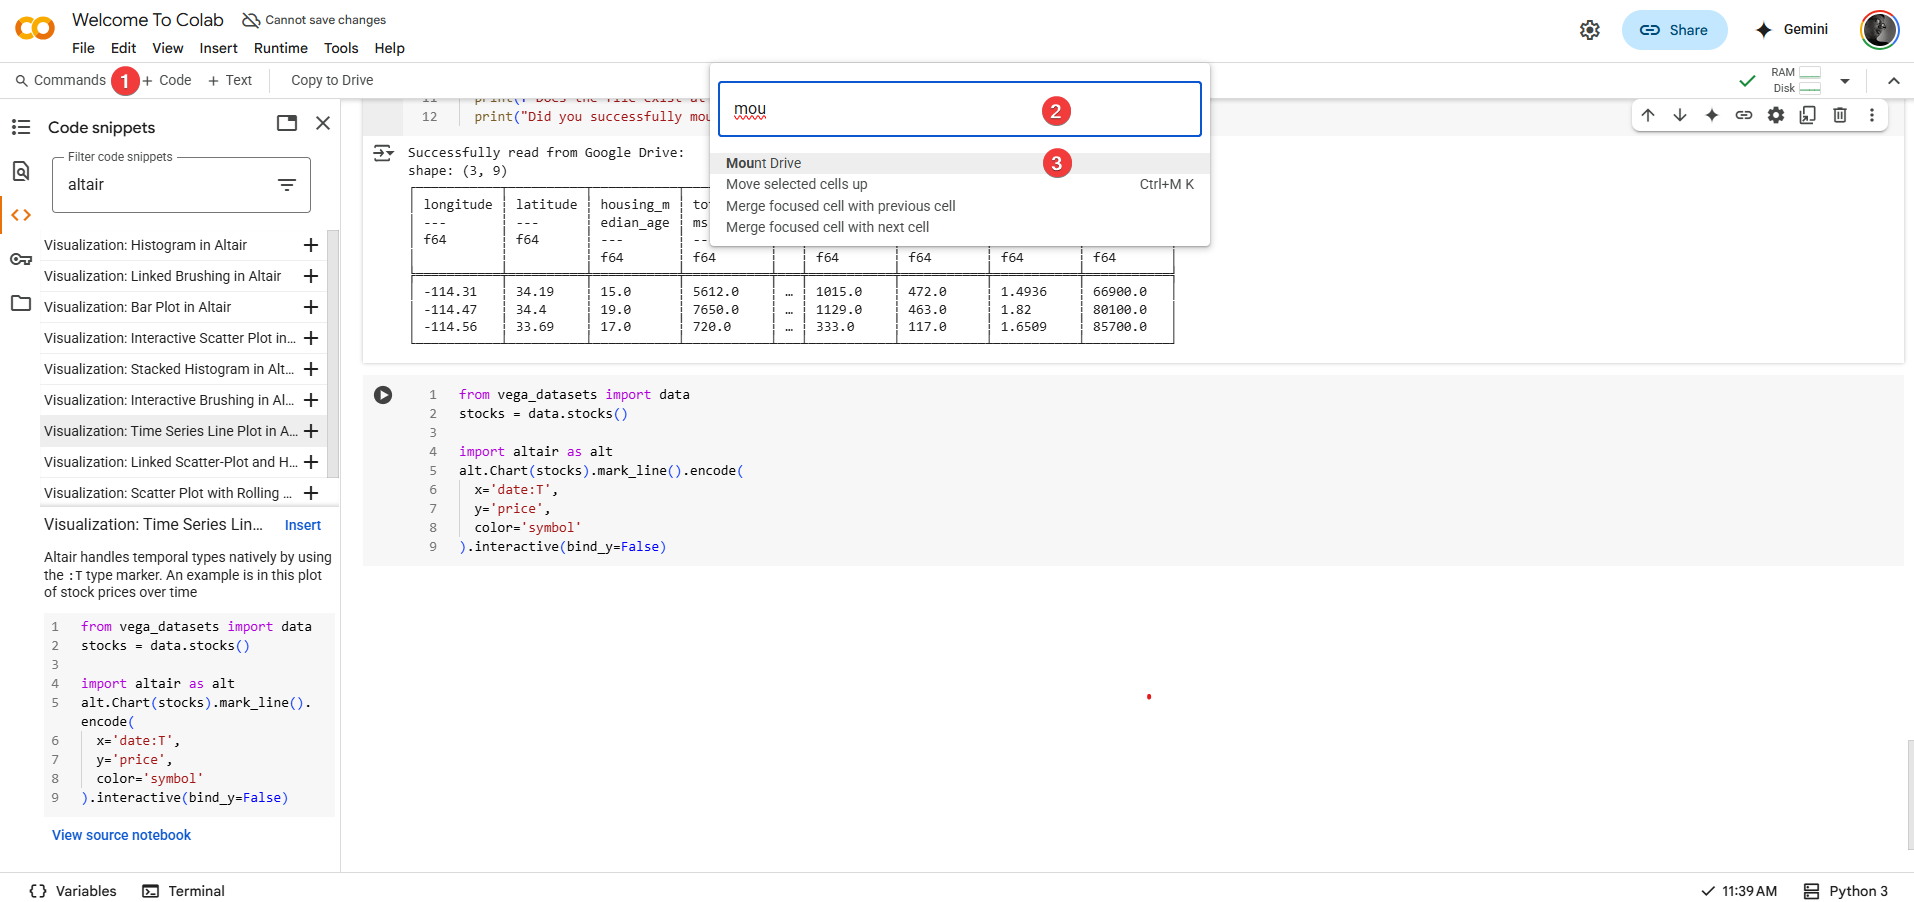Choose Merge focused cell with previous cell
This screenshot has width=1914, height=902.
(x=960, y=206)
